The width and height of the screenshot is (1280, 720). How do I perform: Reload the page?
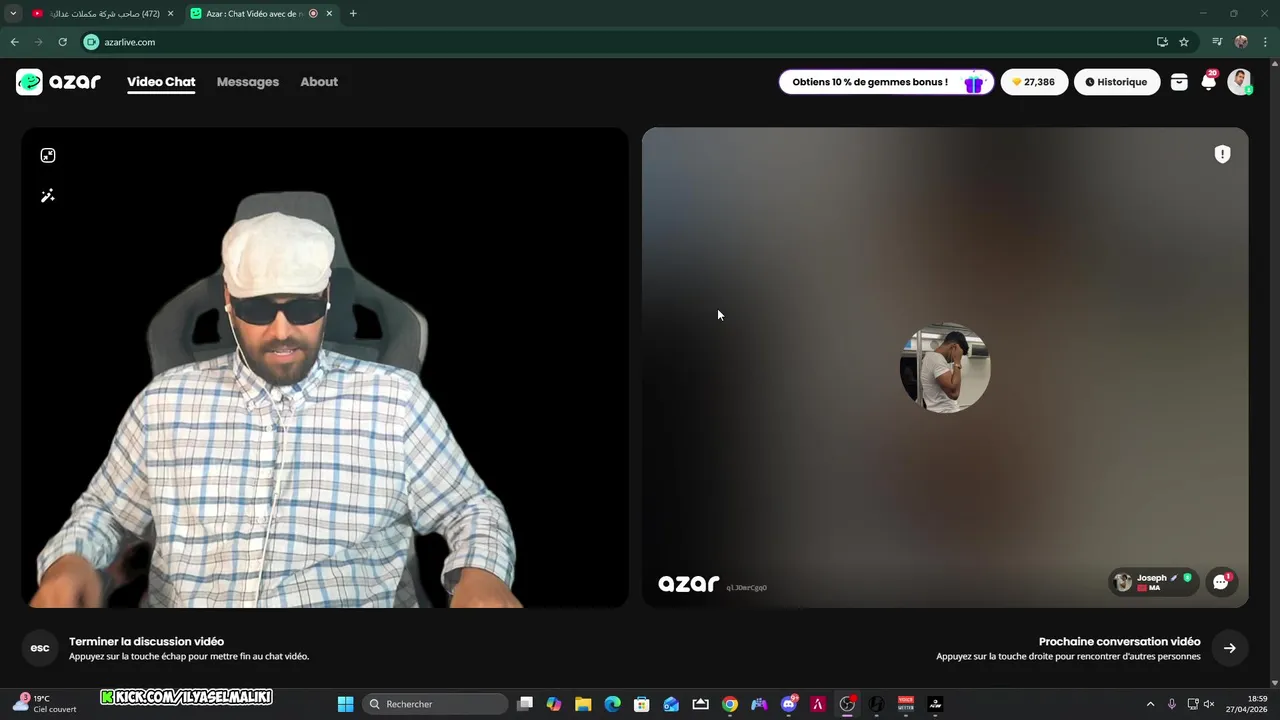[62, 42]
